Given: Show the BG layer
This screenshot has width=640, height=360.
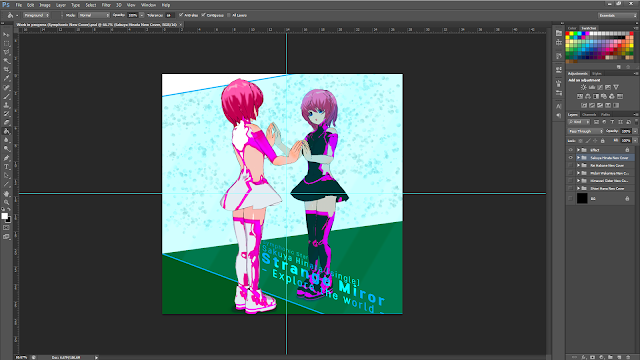Looking at the screenshot, I should click(571, 198).
